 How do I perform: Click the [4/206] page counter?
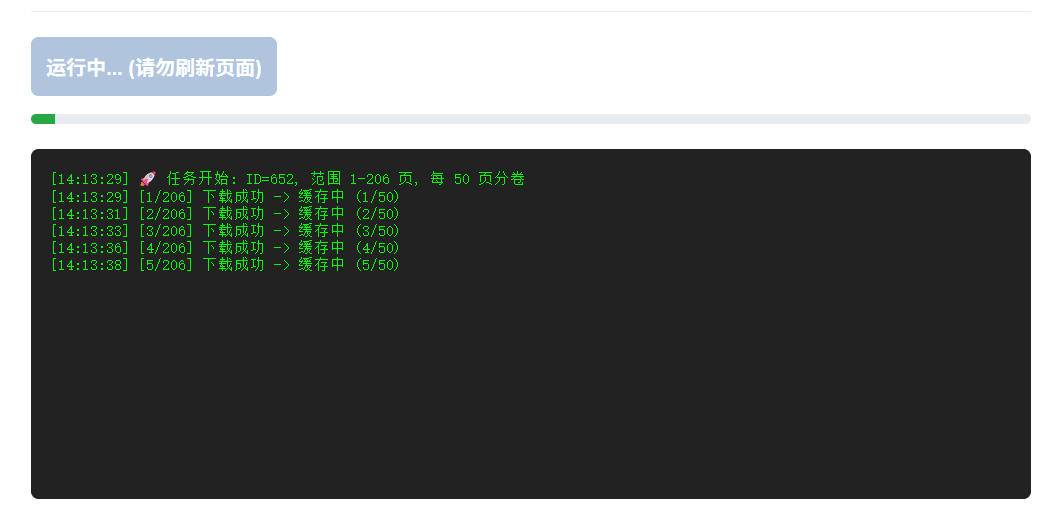[x=165, y=248]
